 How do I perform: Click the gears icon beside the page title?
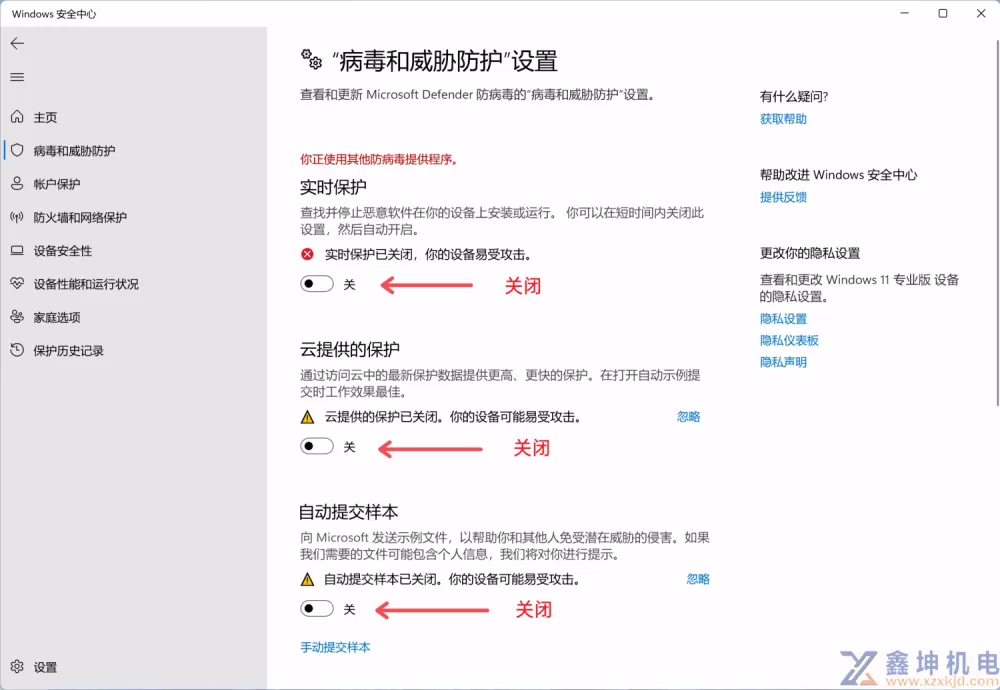[x=311, y=59]
